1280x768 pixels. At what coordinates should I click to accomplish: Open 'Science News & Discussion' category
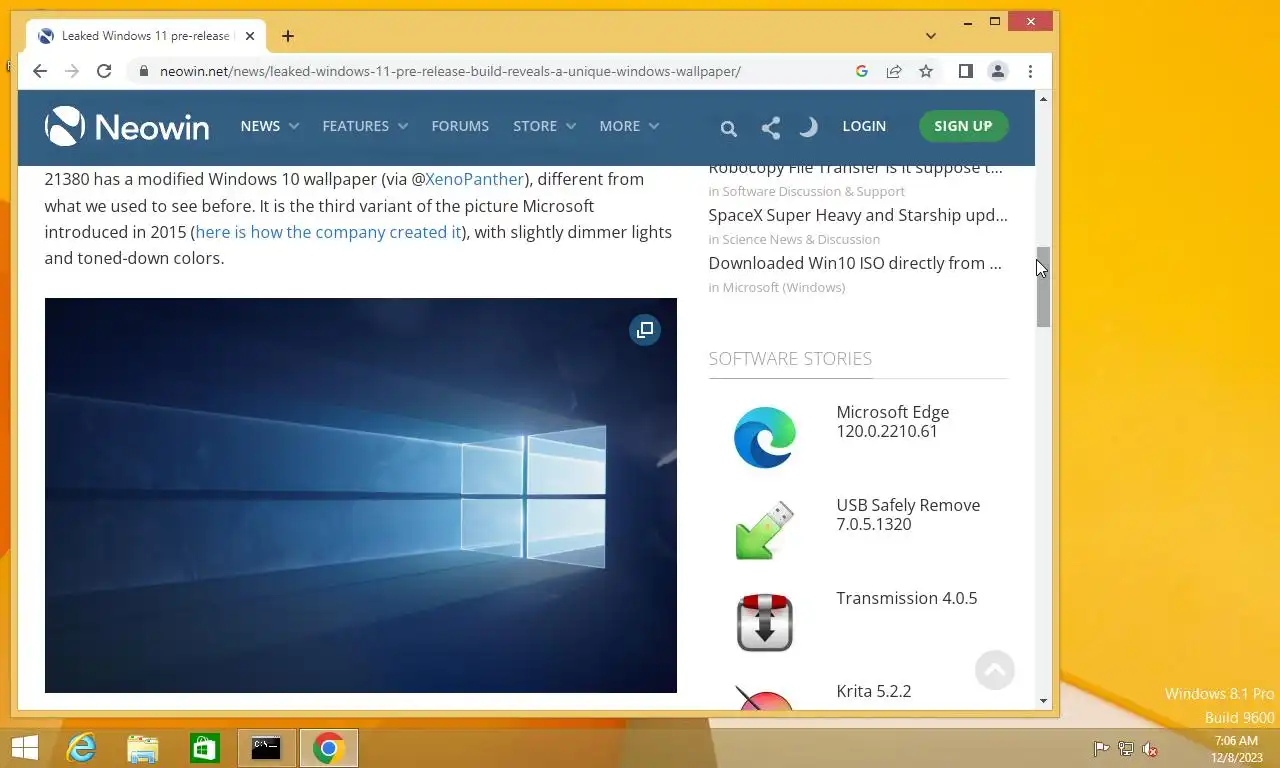click(x=801, y=239)
